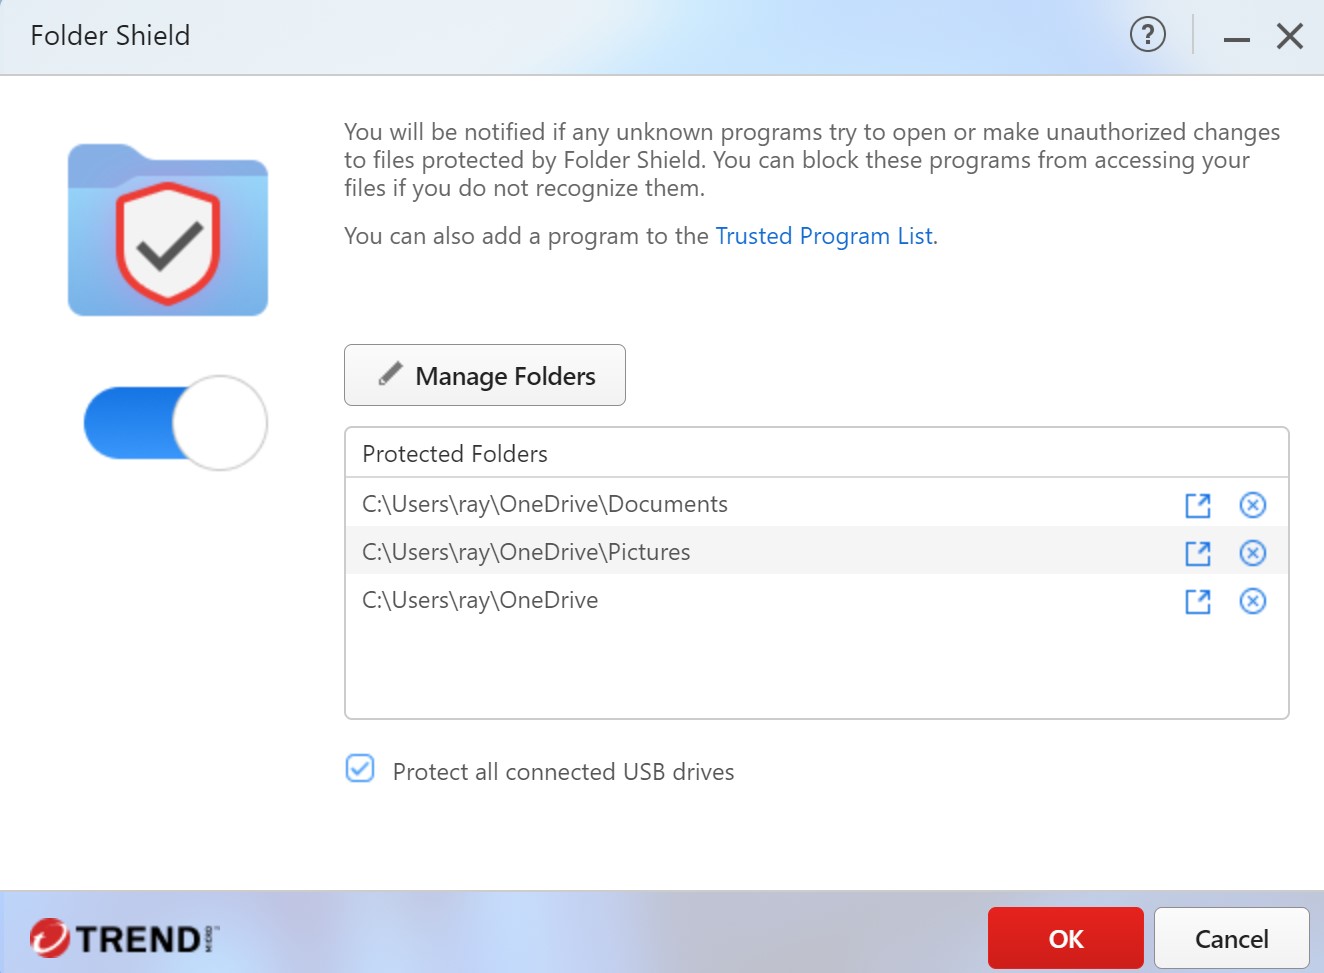This screenshot has width=1324, height=973.
Task: Open the Trusted Program List link
Action: pos(825,236)
